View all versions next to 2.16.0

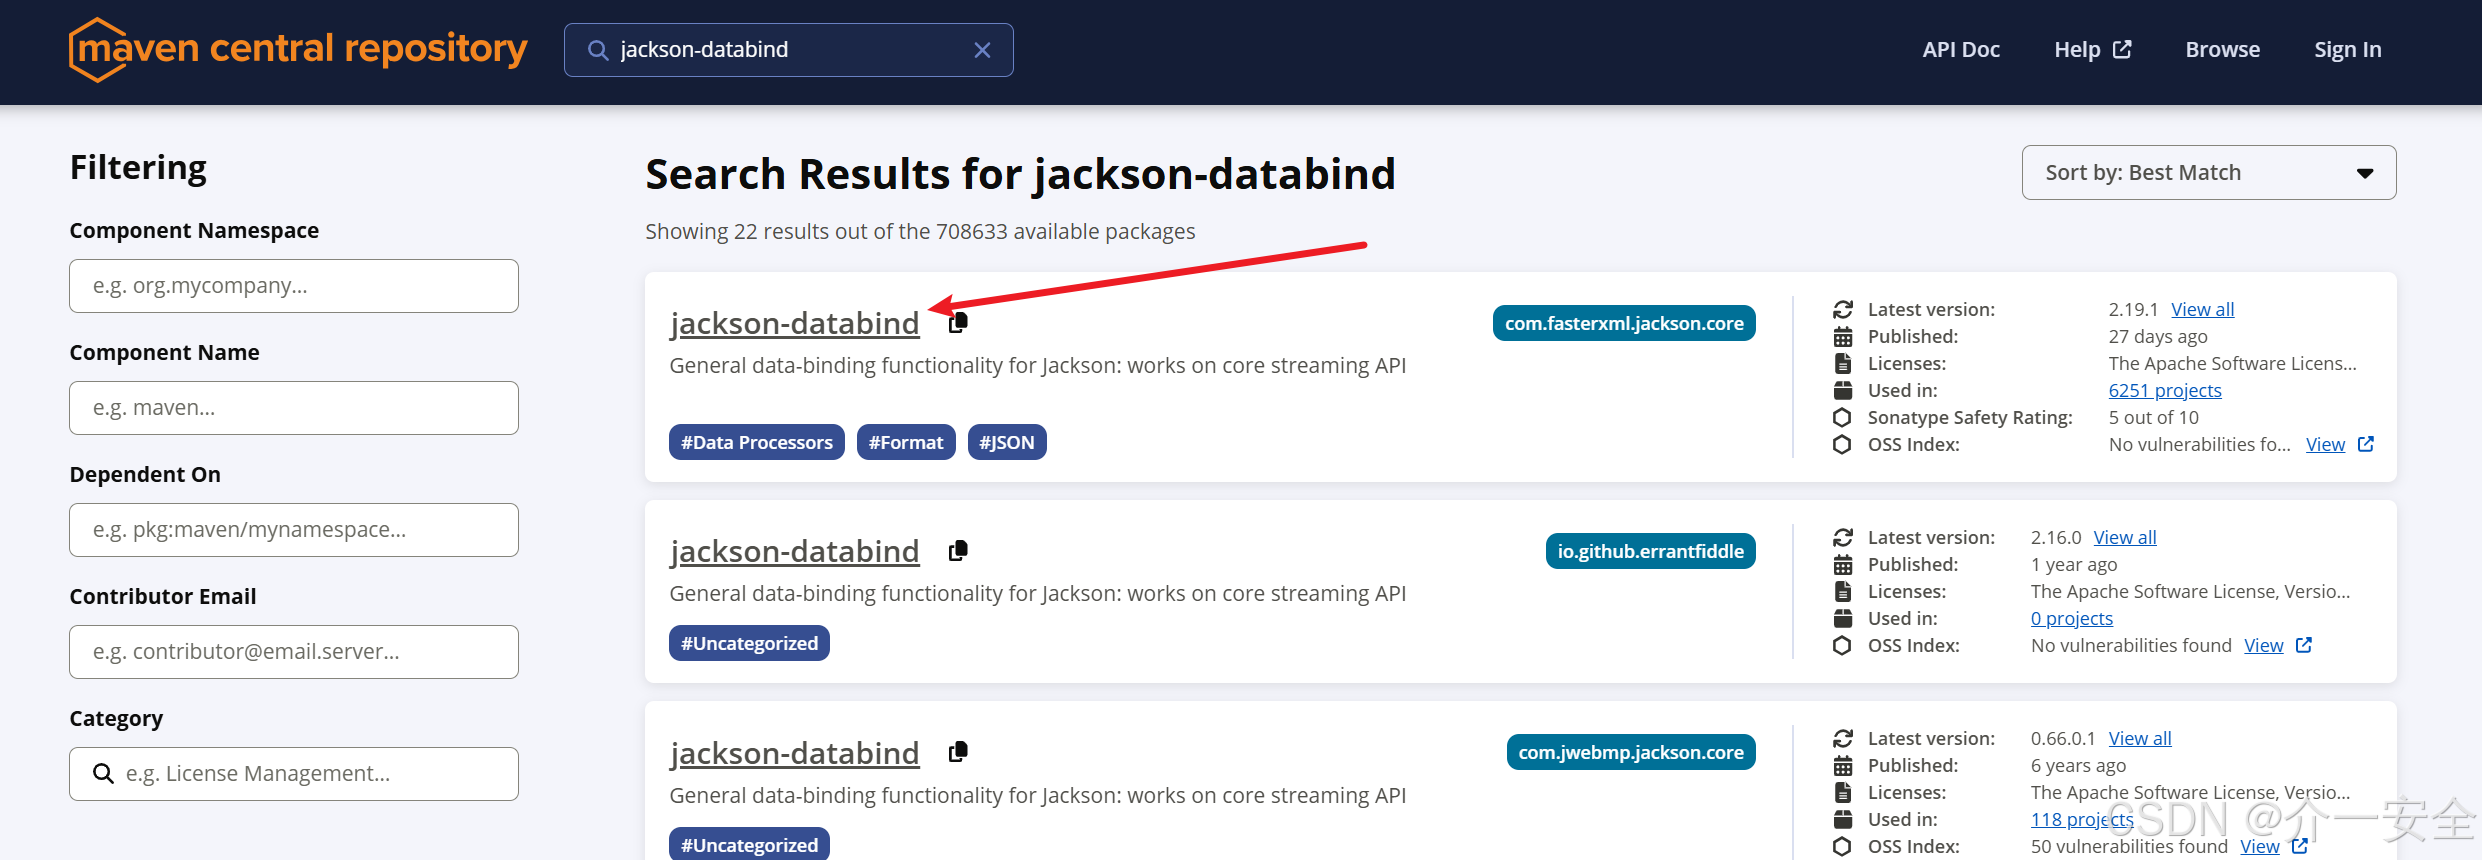(2125, 537)
